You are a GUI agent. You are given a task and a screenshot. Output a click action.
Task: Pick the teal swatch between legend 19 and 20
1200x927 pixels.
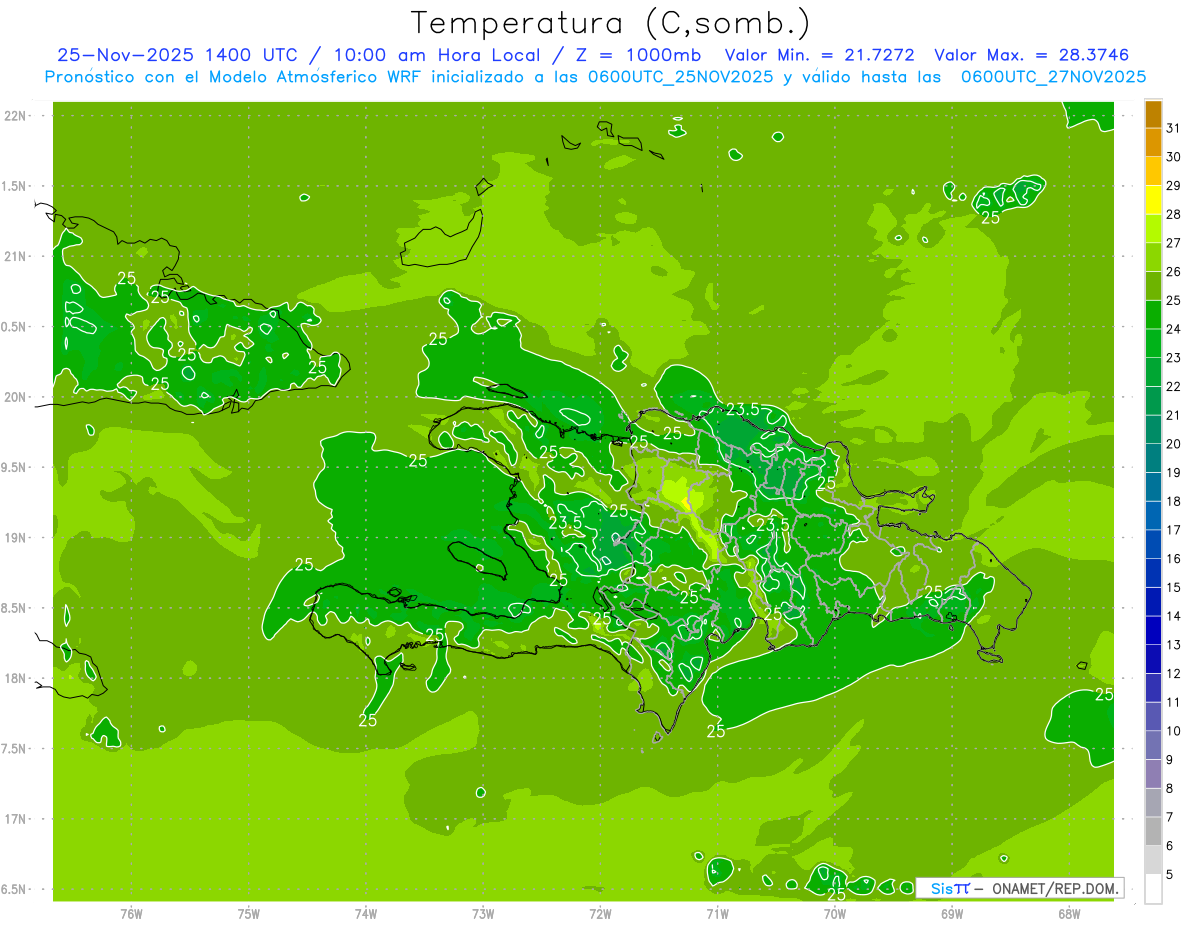click(x=1153, y=458)
